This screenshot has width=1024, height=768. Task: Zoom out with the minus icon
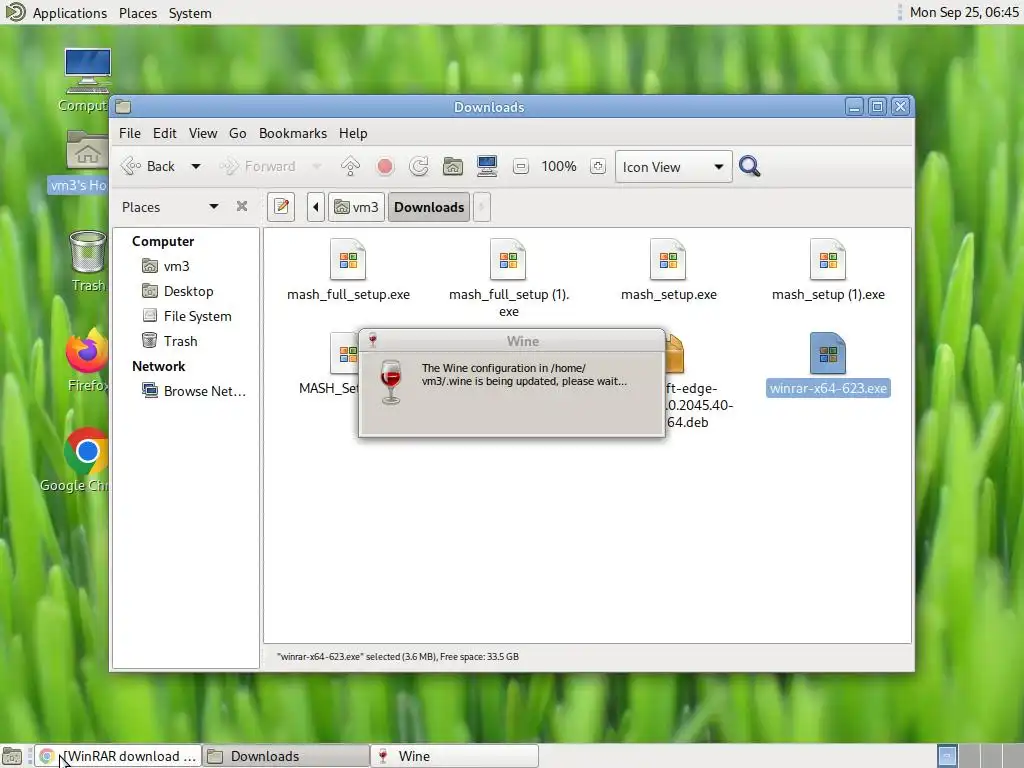tap(520, 167)
